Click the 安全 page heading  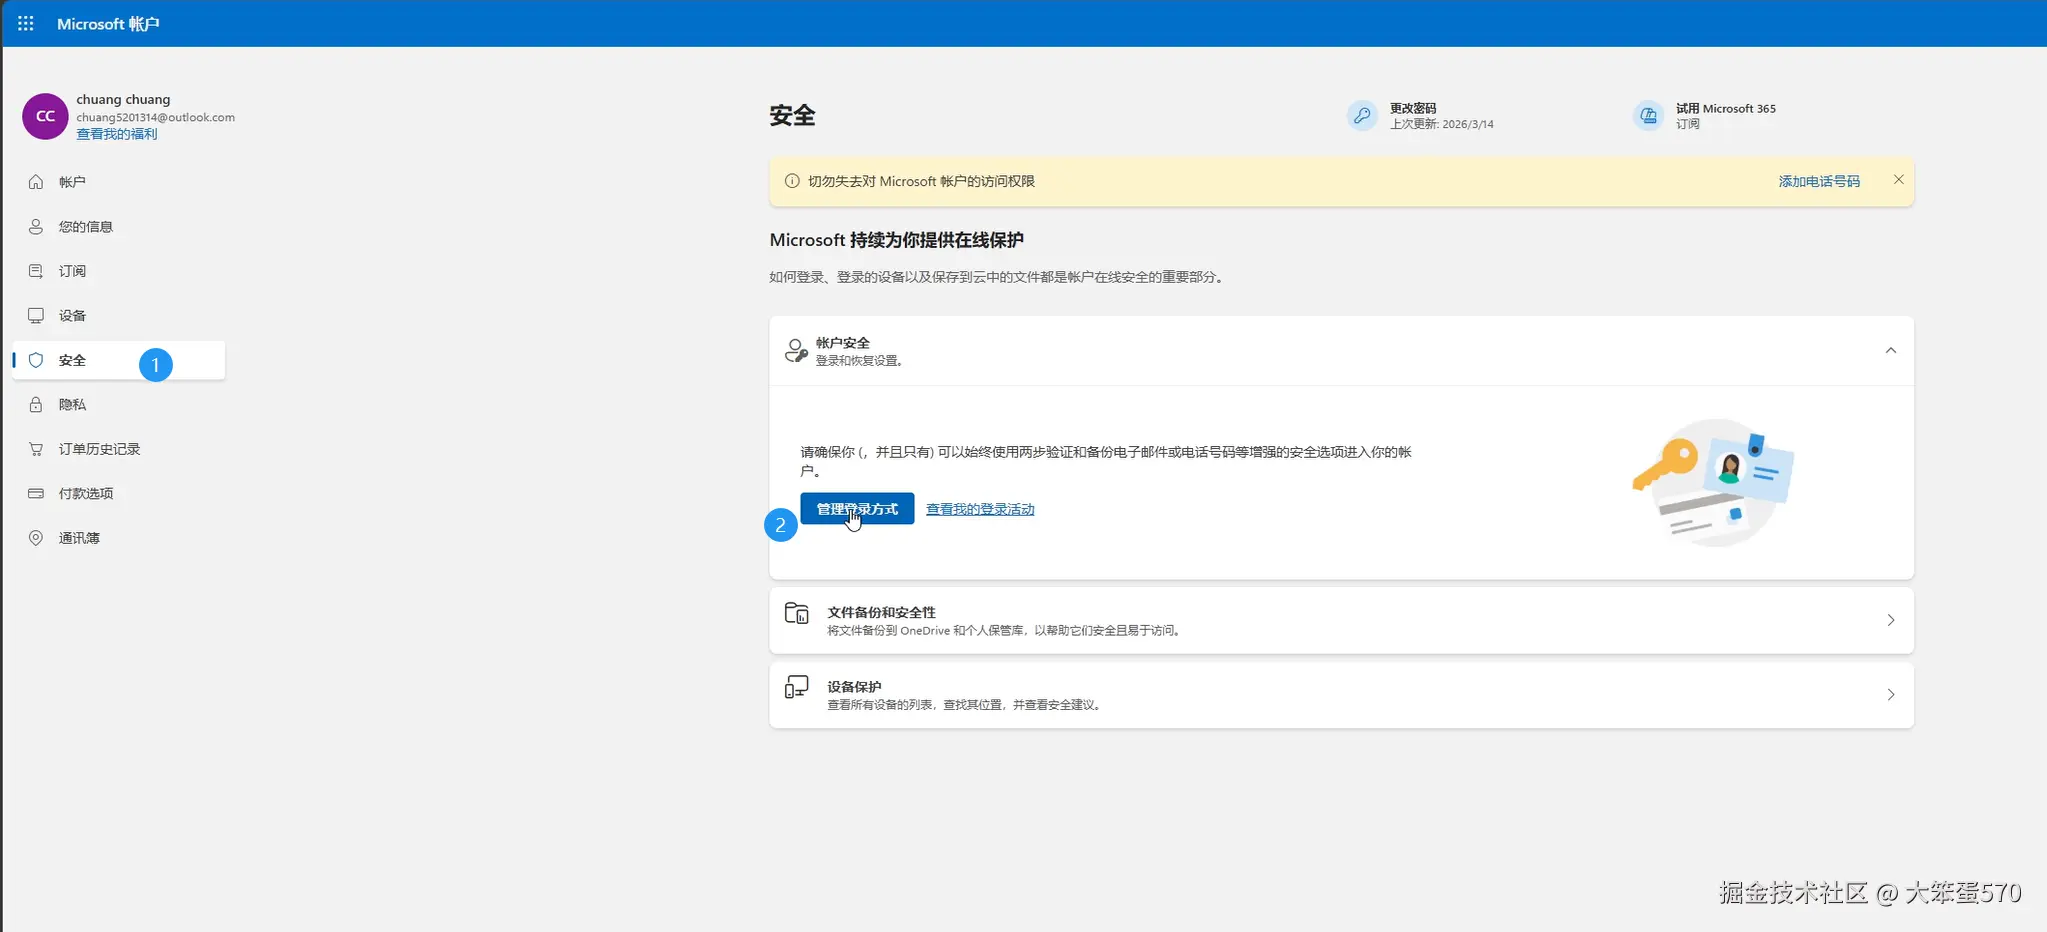(x=792, y=116)
